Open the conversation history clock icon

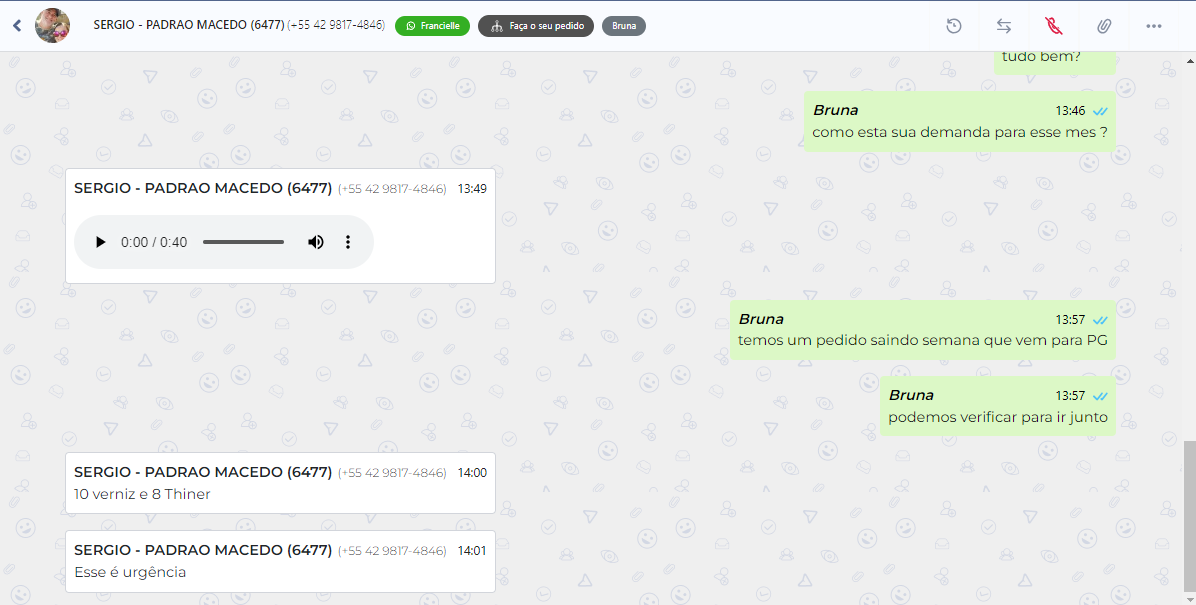(x=953, y=26)
